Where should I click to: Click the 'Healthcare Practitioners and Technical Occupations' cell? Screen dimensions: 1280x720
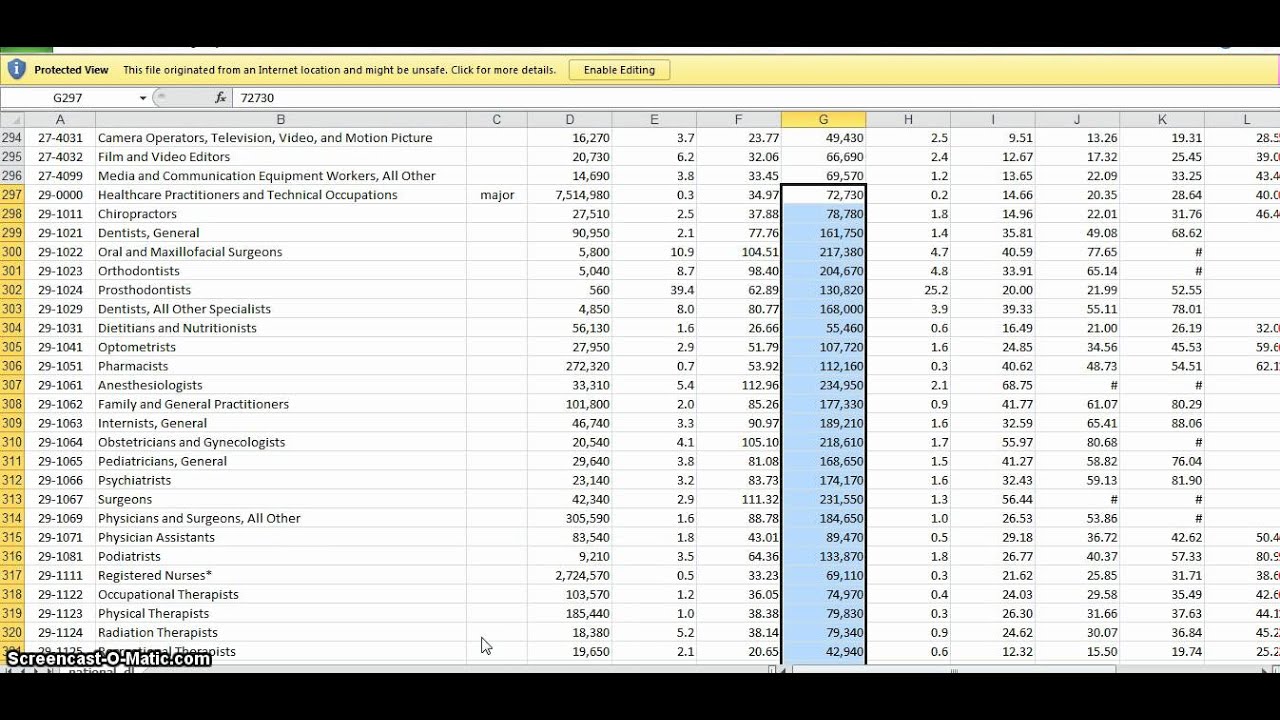pos(281,195)
